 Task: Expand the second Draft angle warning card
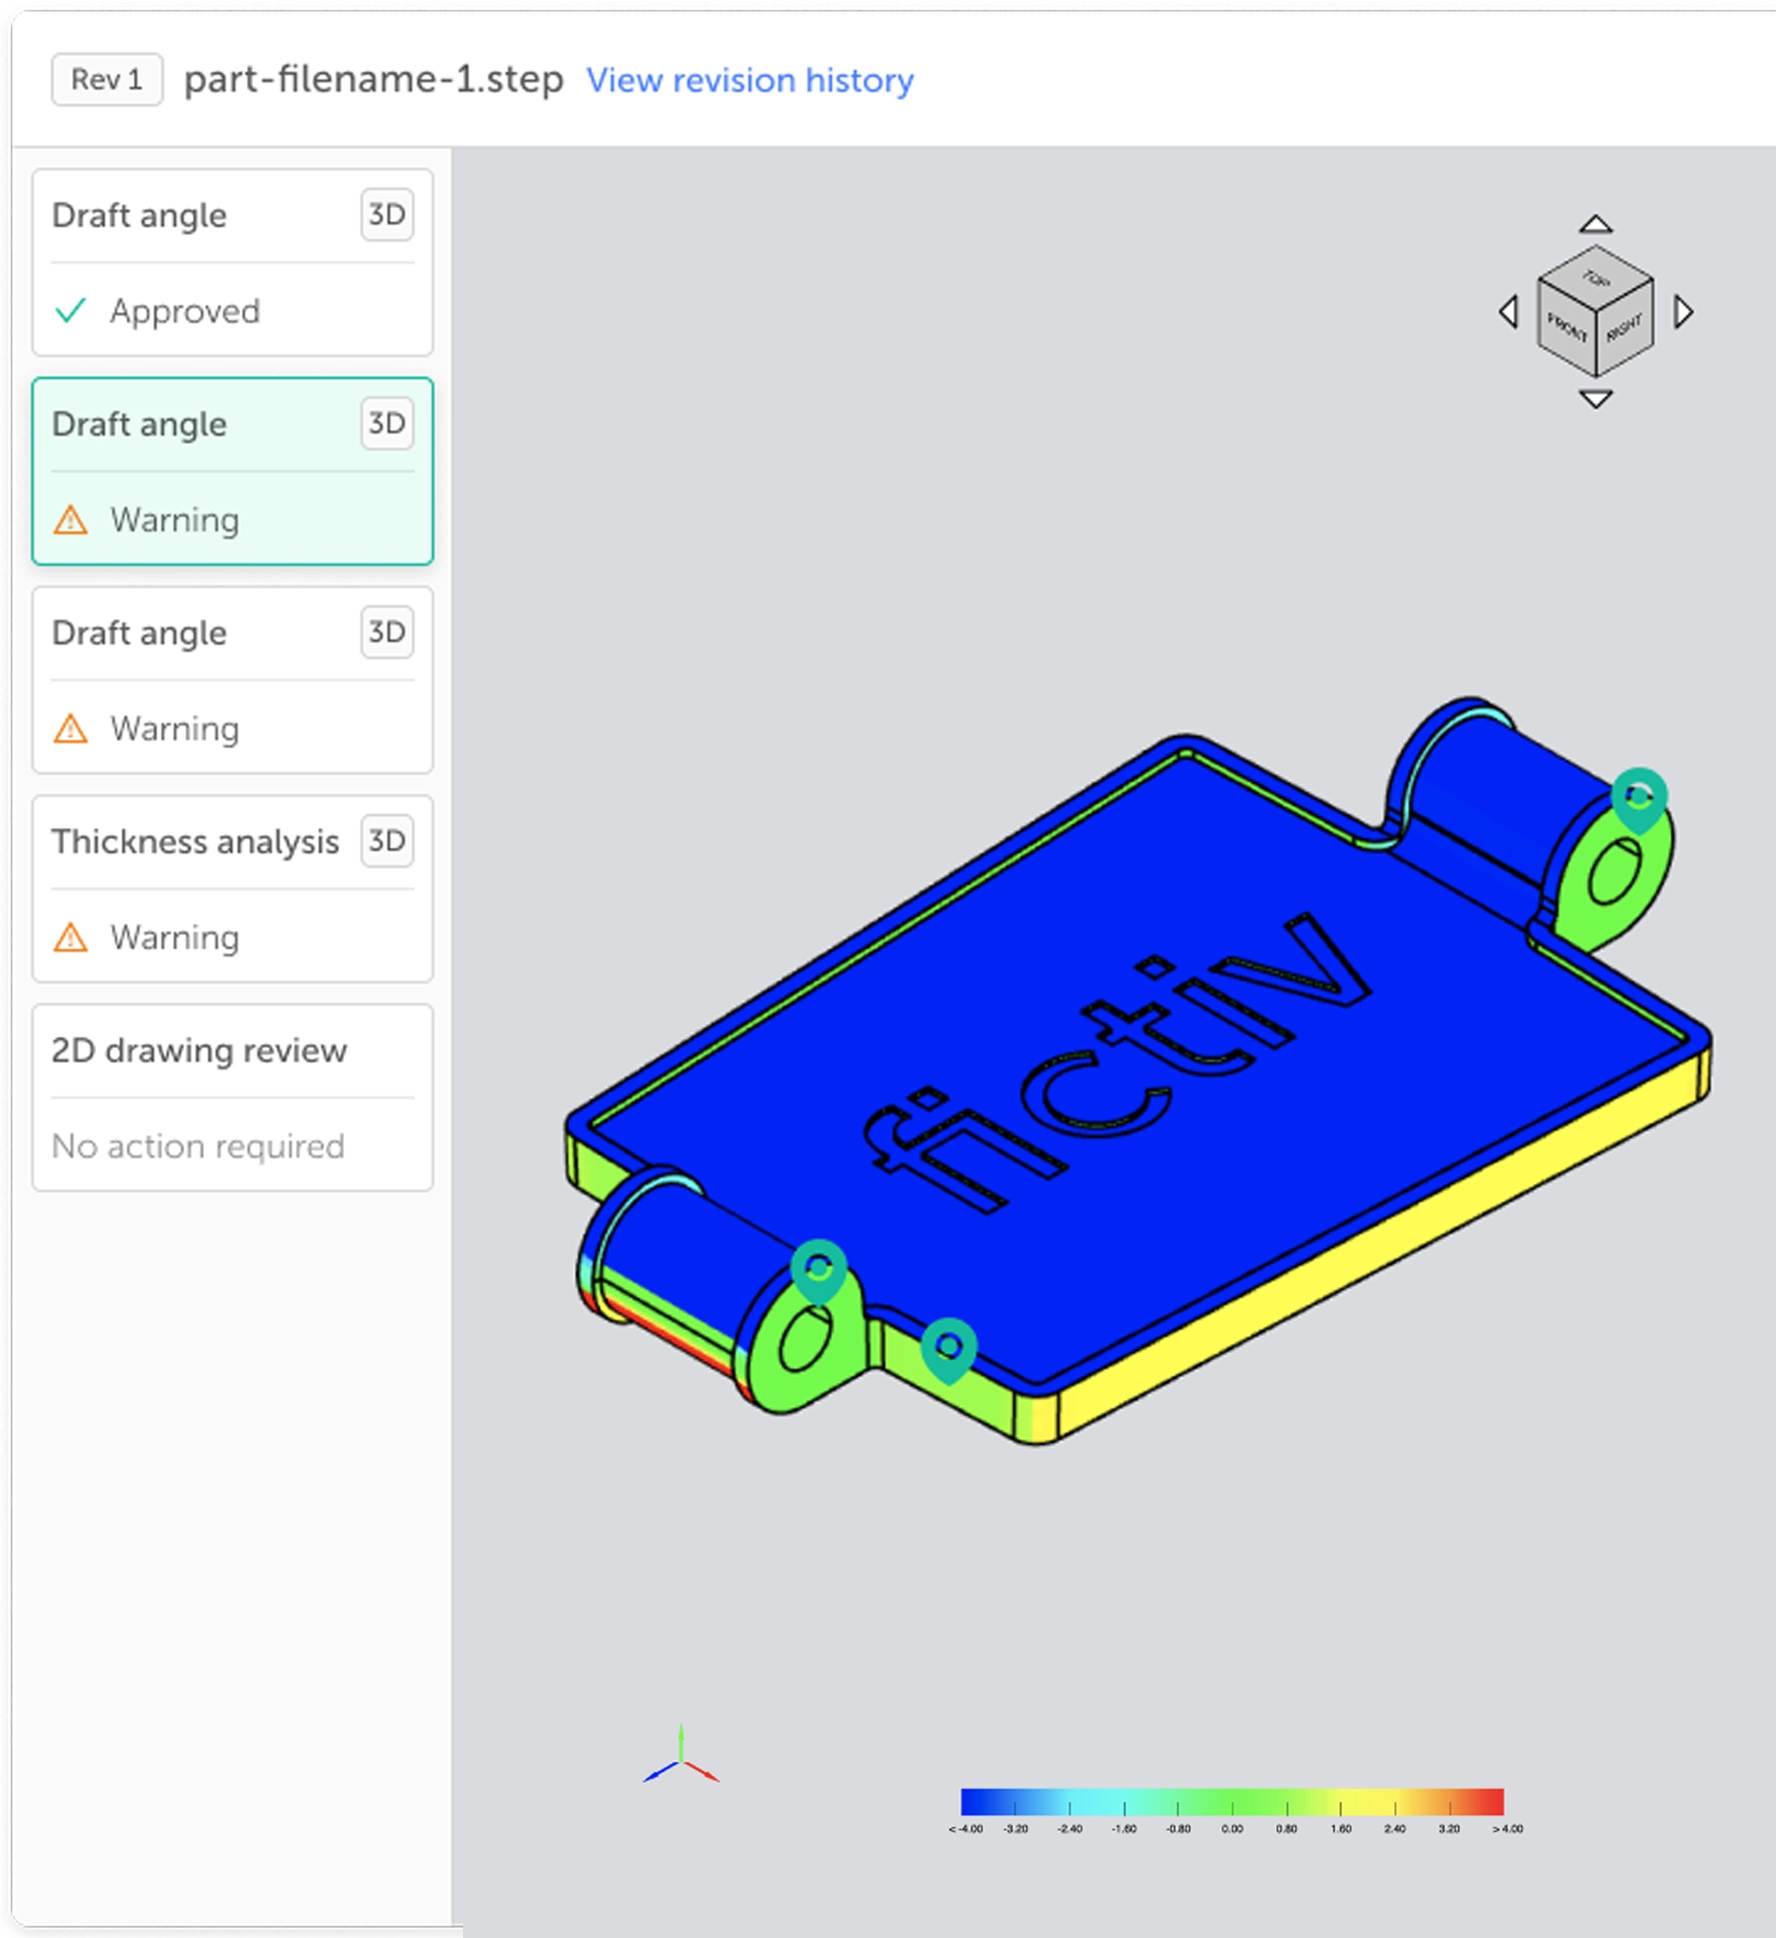232,681
